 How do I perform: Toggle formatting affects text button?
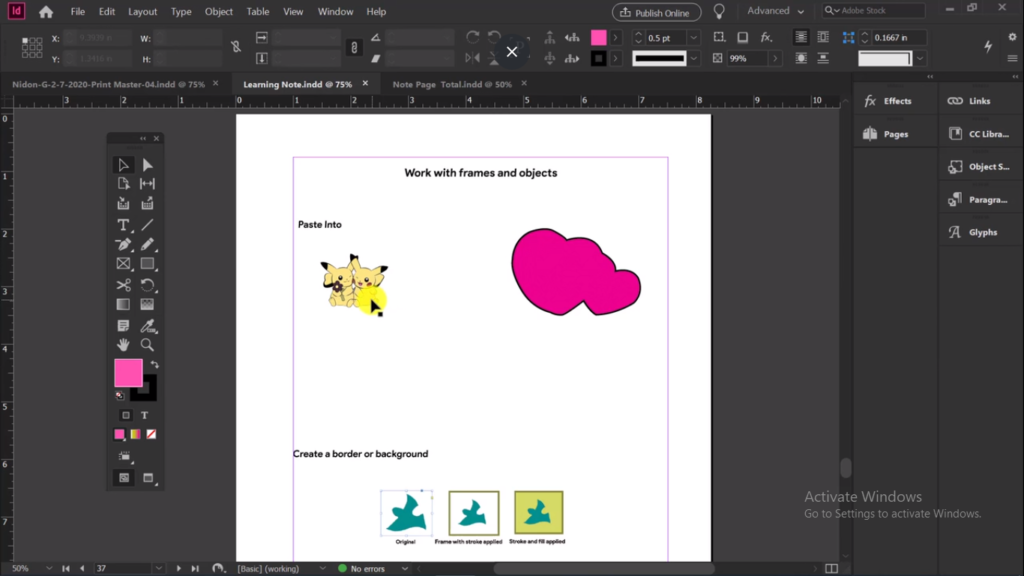coord(144,415)
